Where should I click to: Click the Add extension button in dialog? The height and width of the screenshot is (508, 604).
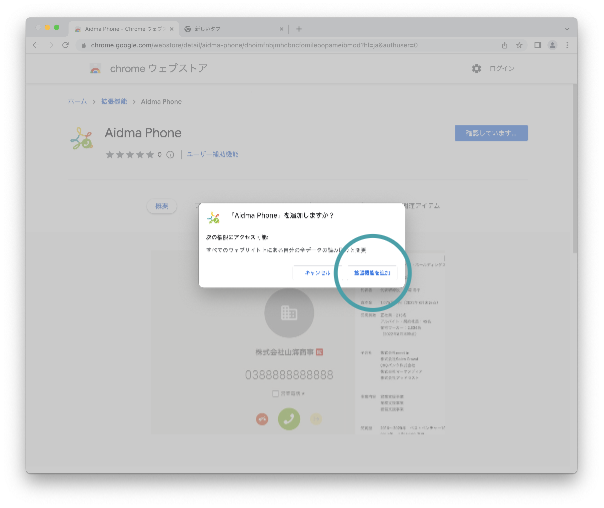(x=372, y=273)
